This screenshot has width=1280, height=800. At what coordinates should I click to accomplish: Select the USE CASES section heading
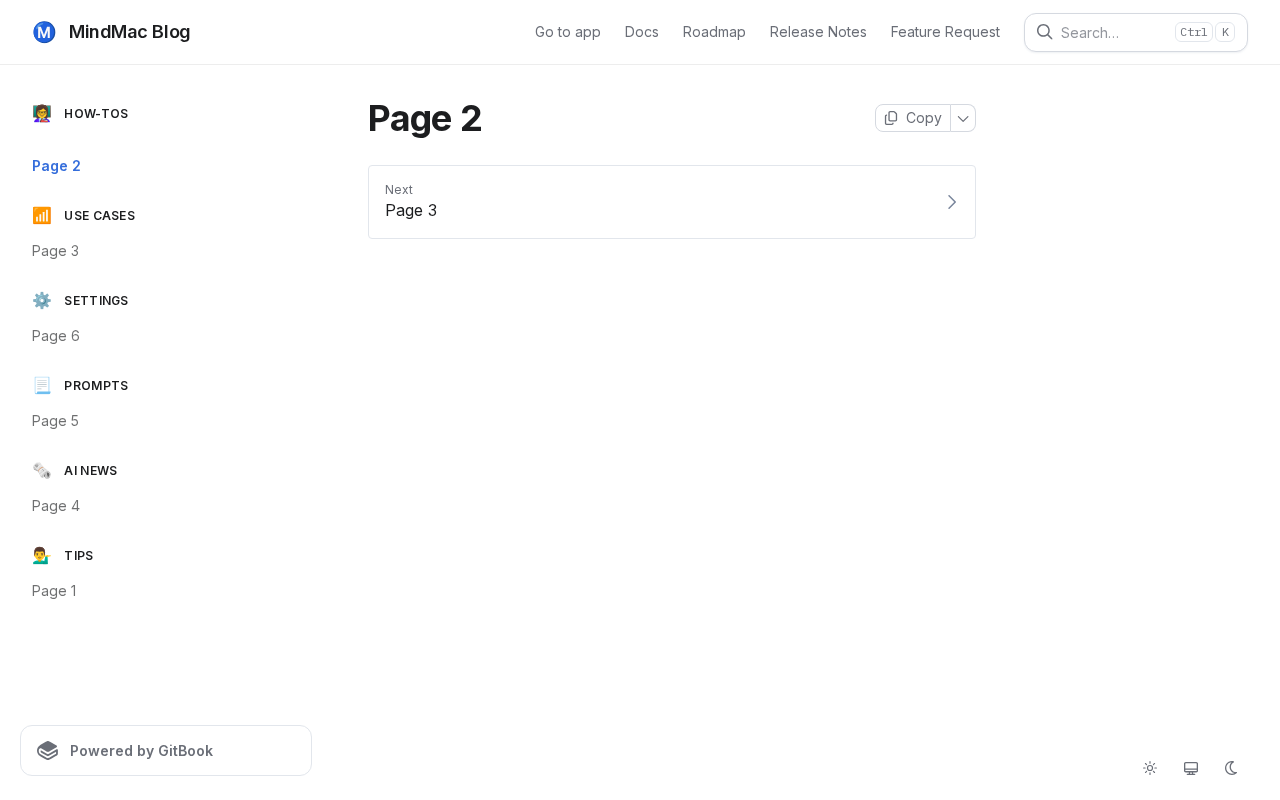pyautogui.click(x=99, y=216)
